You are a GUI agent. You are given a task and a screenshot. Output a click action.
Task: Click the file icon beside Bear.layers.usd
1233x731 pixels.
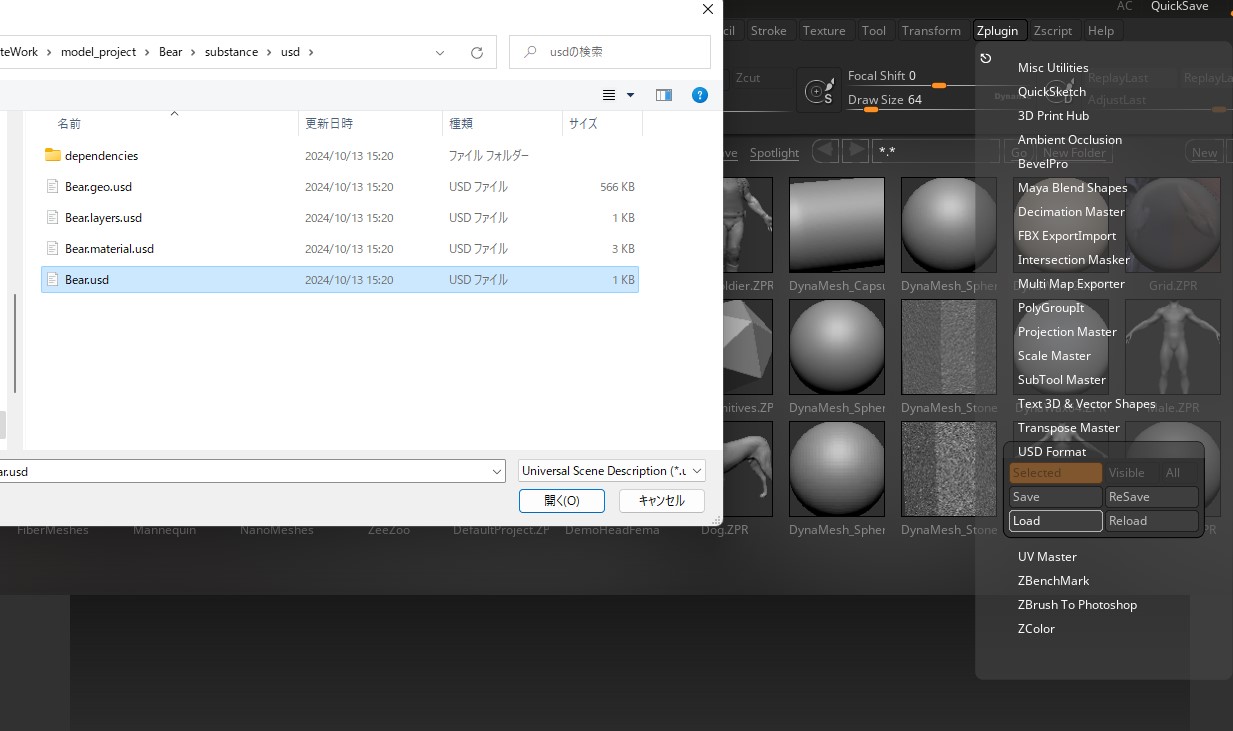click(53, 217)
